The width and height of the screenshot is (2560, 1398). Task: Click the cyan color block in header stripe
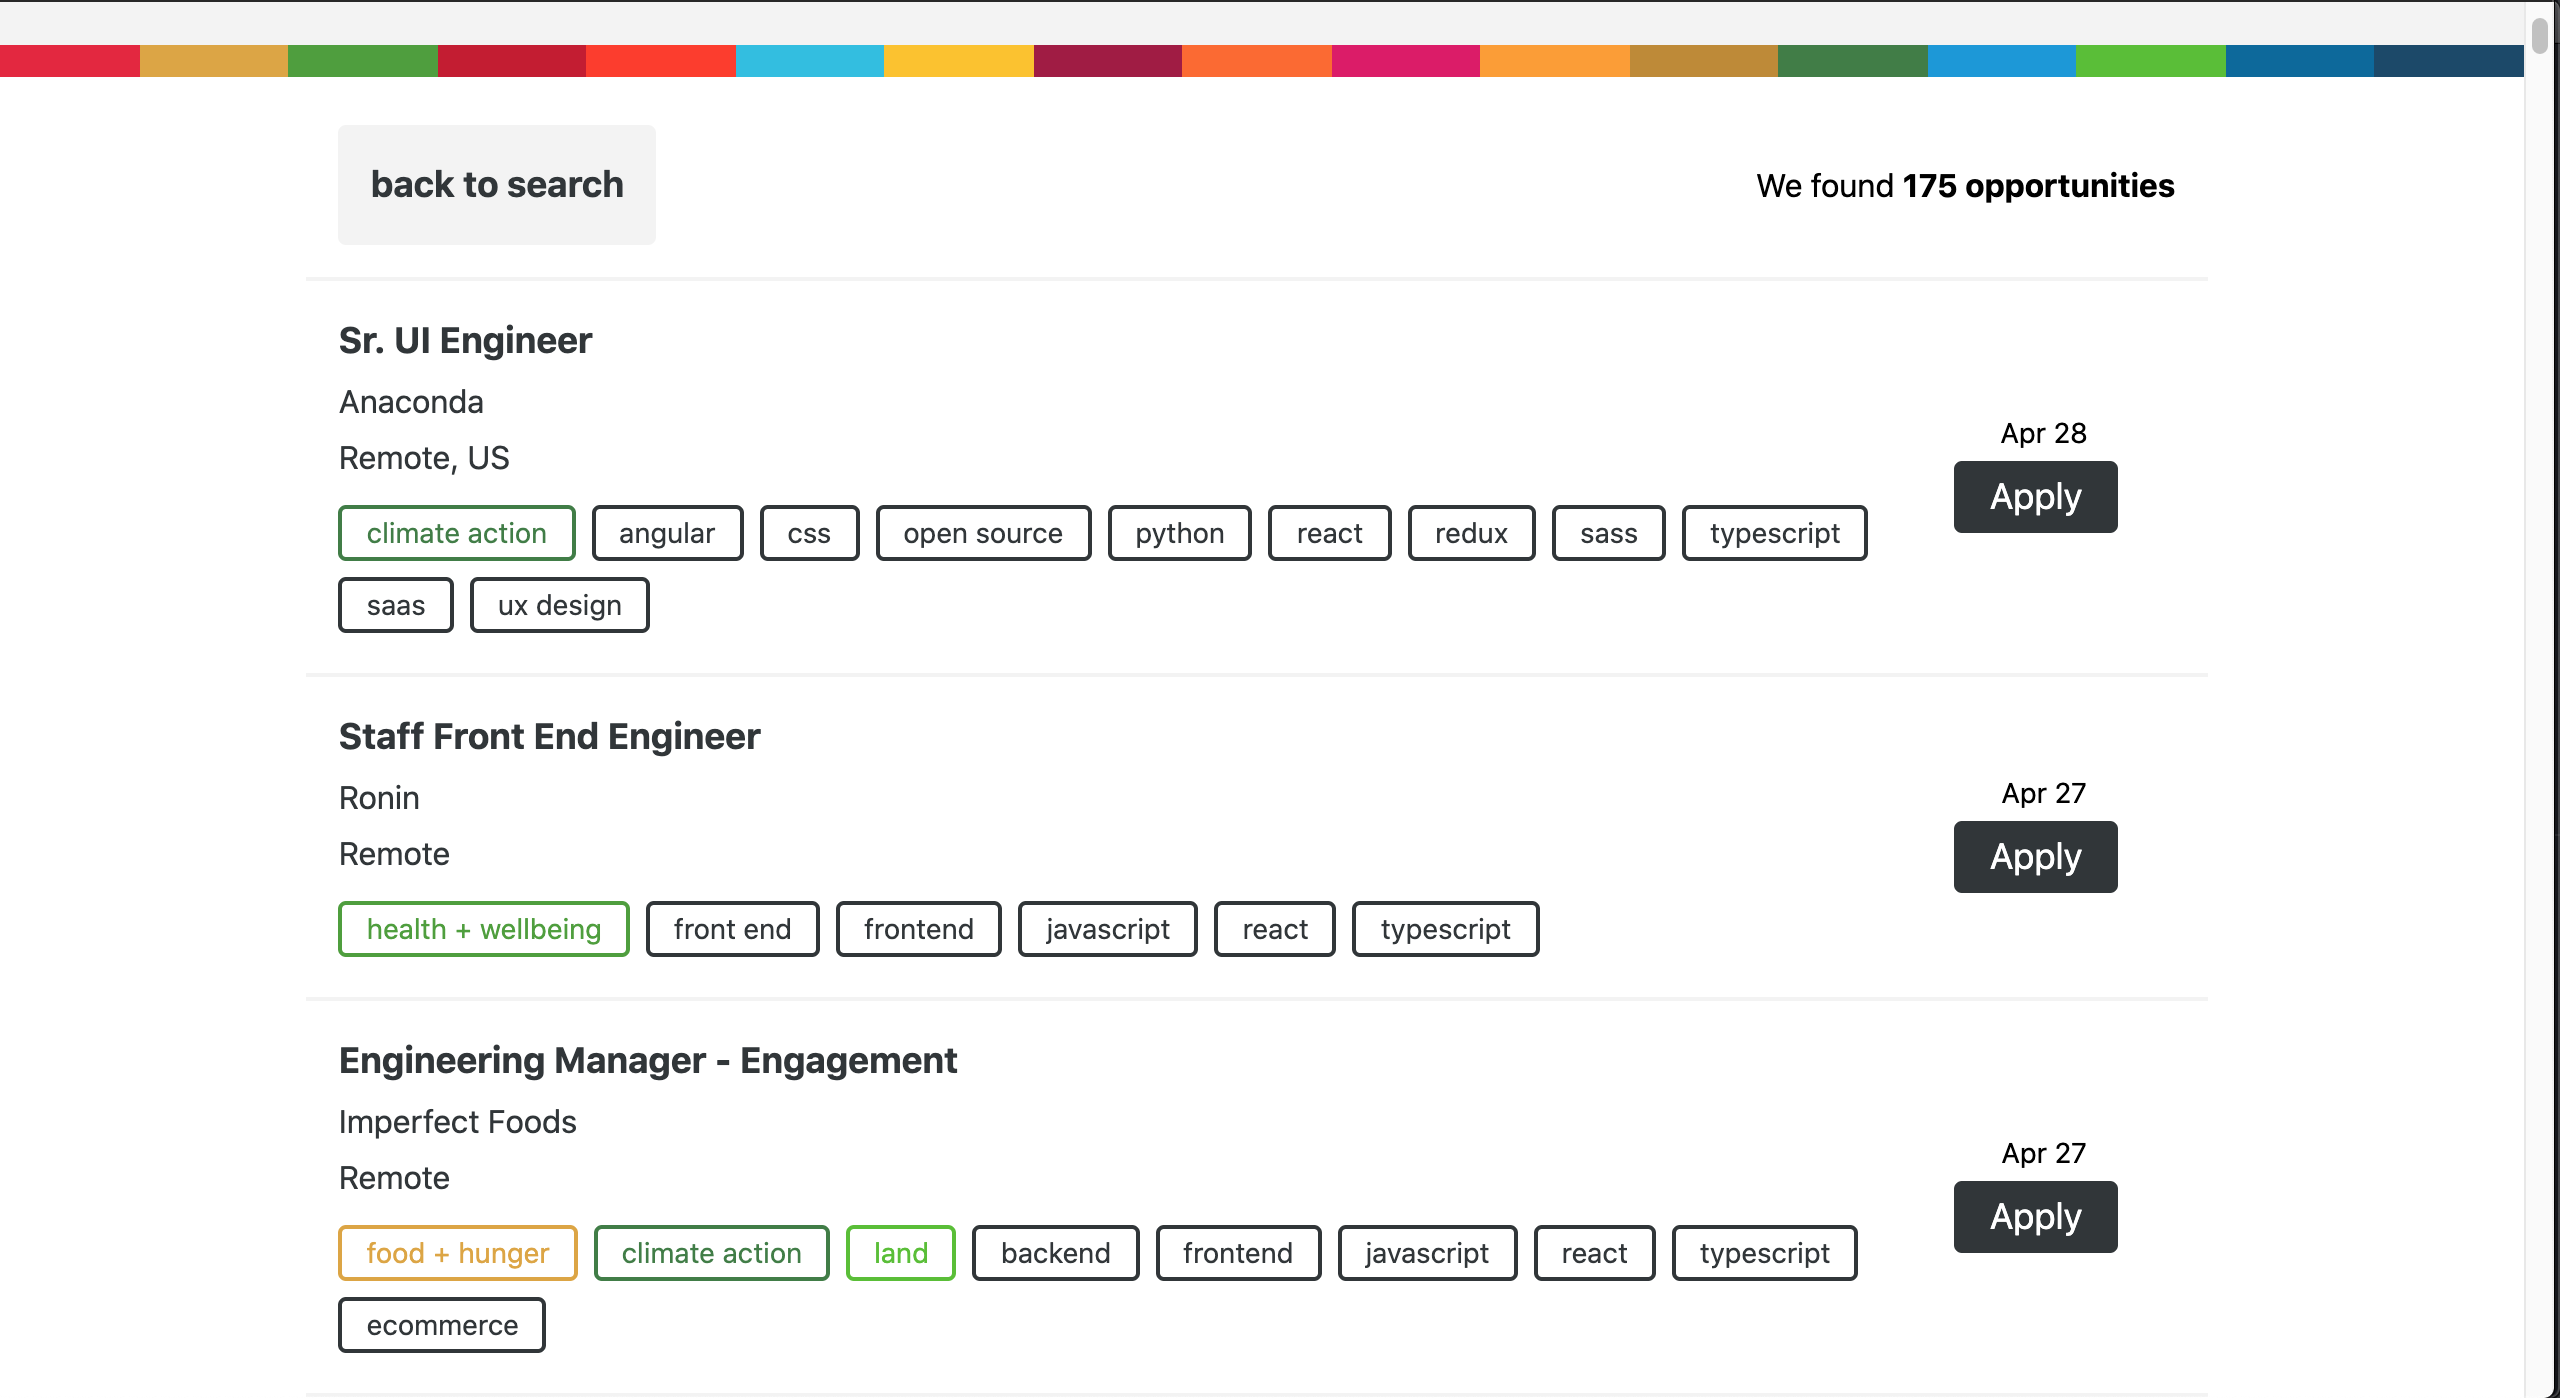[809, 61]
